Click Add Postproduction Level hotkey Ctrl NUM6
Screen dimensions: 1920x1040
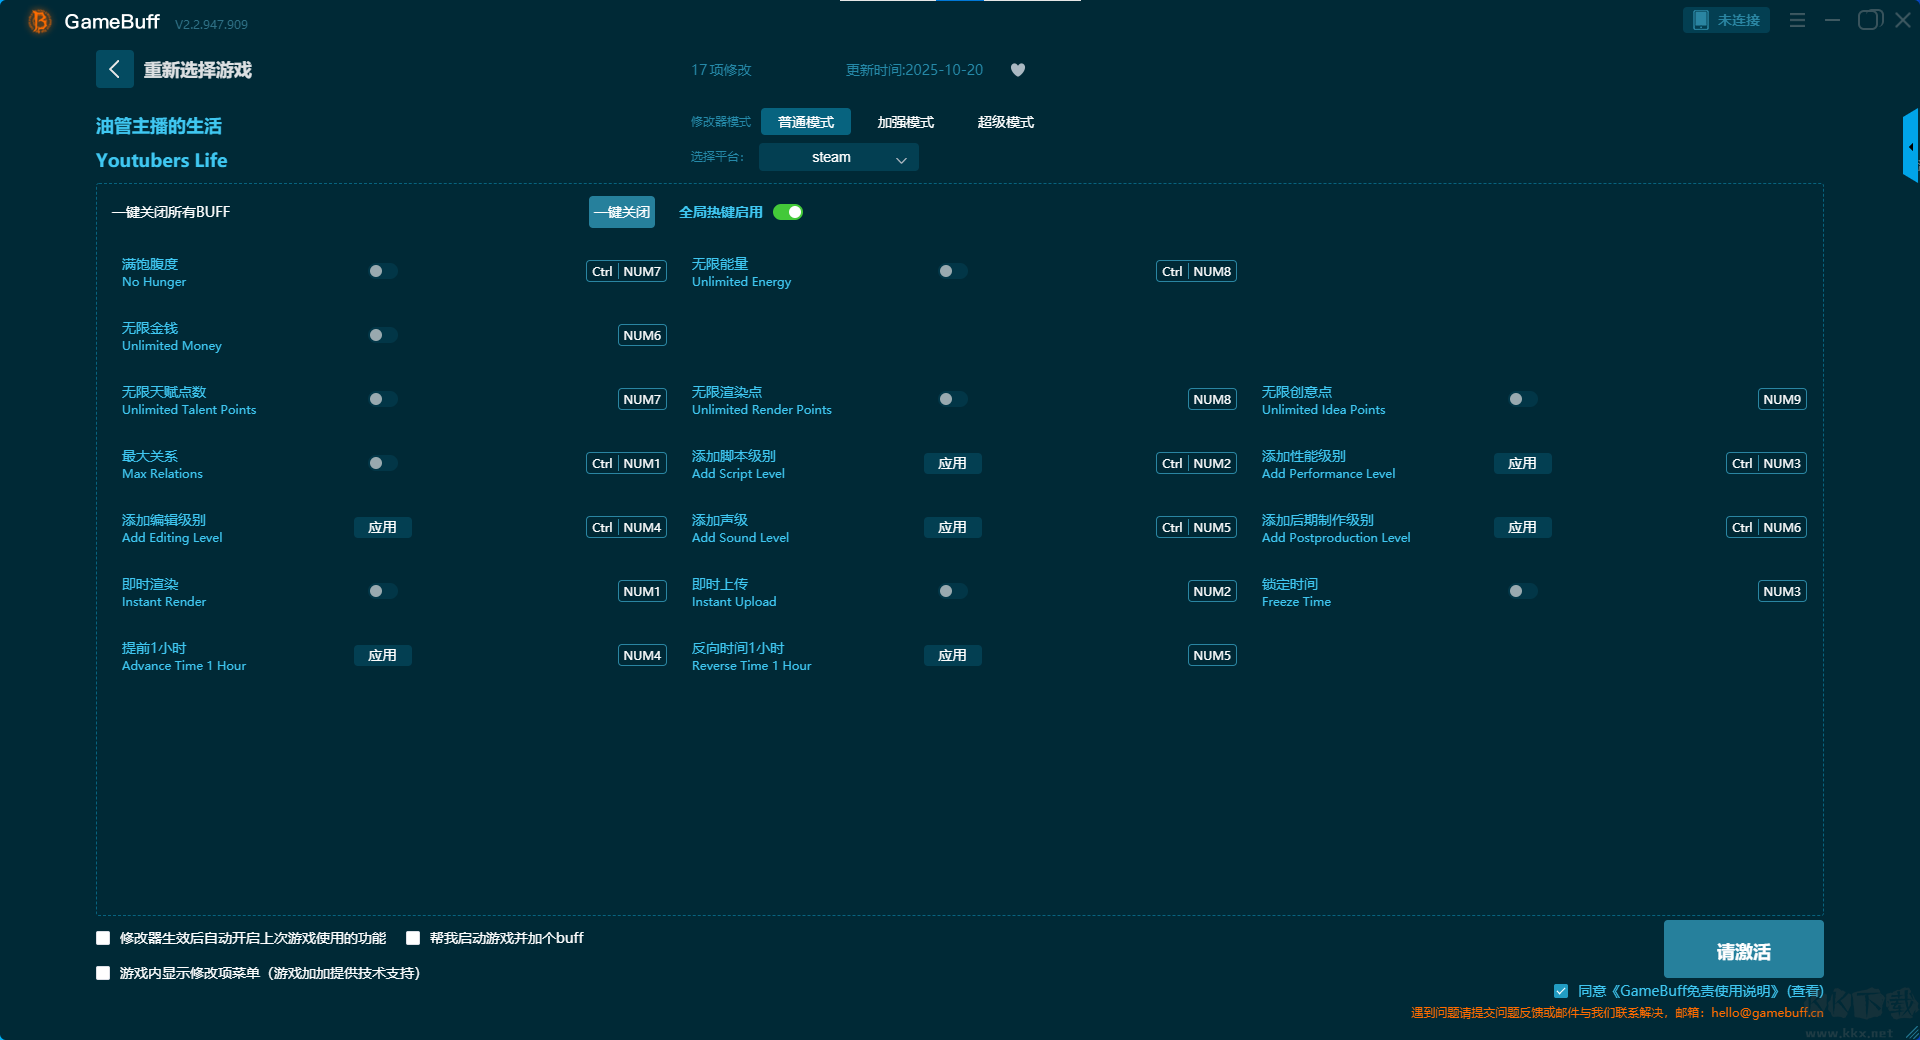click(x=1766, y=527)
